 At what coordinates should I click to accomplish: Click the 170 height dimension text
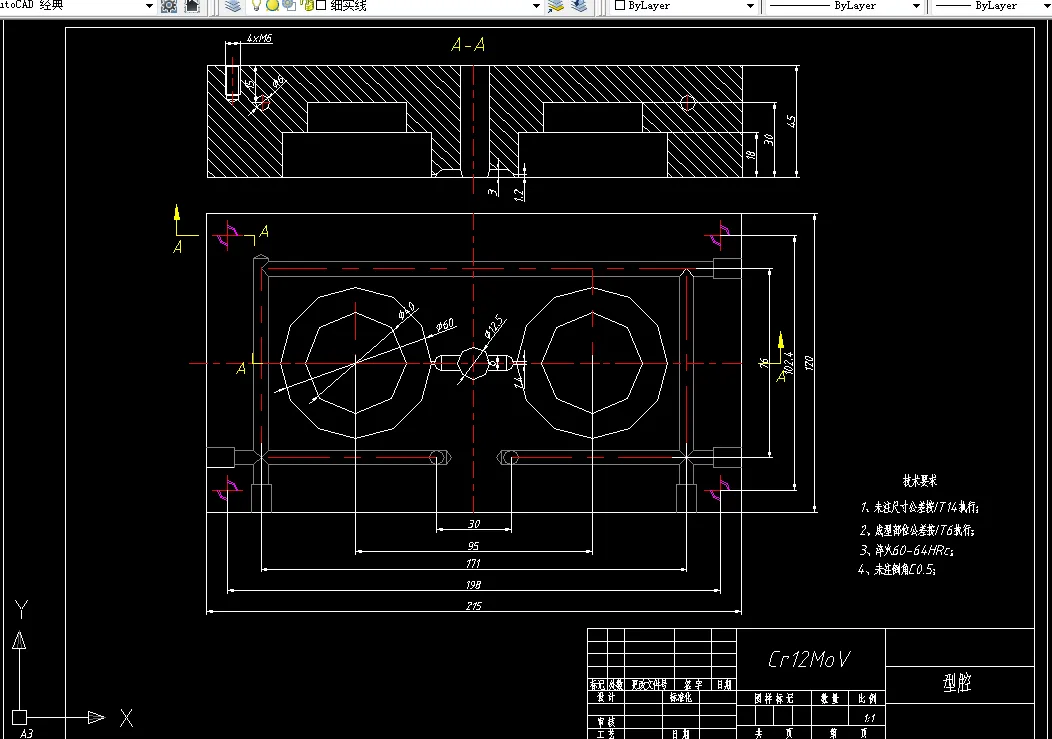[x=809, y=363]
